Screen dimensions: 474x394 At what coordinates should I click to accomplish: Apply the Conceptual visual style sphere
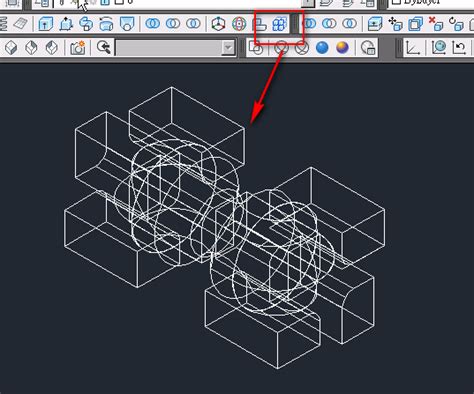tap(342, 48)
